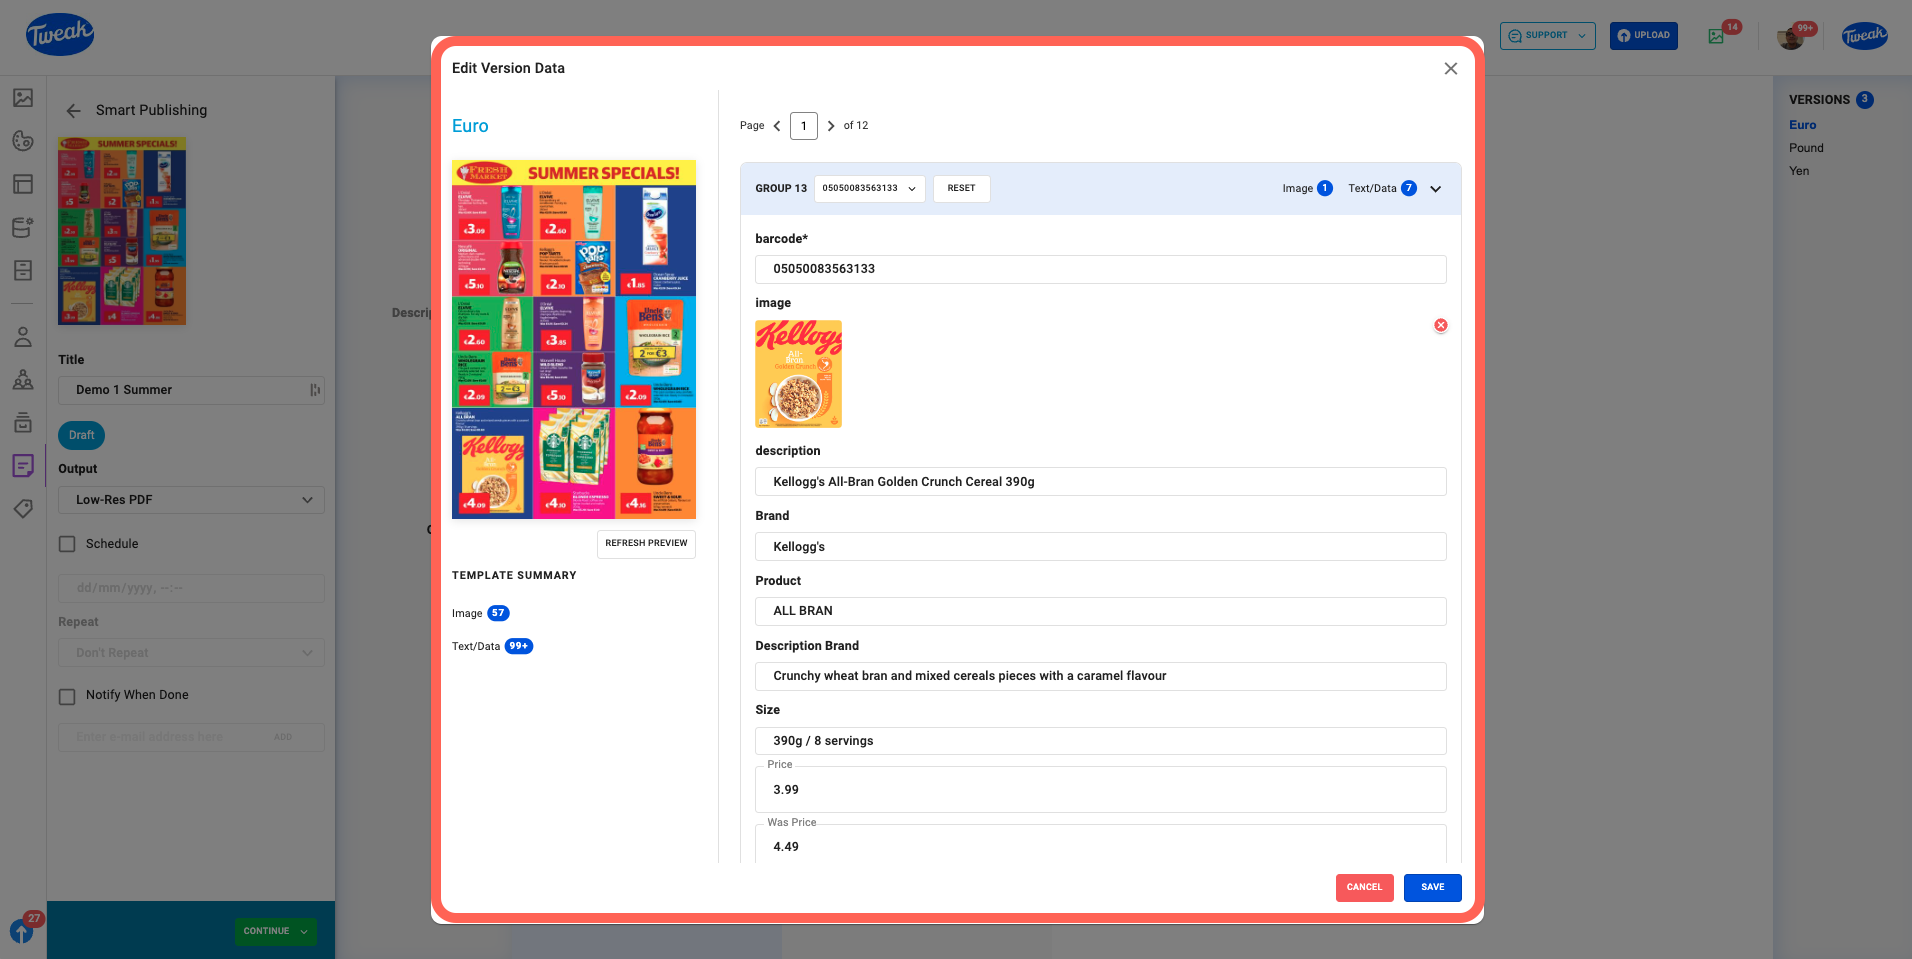
Task: Click the small flyer thumbnail in sidebar panel
Action: click(x=122, y=231)
